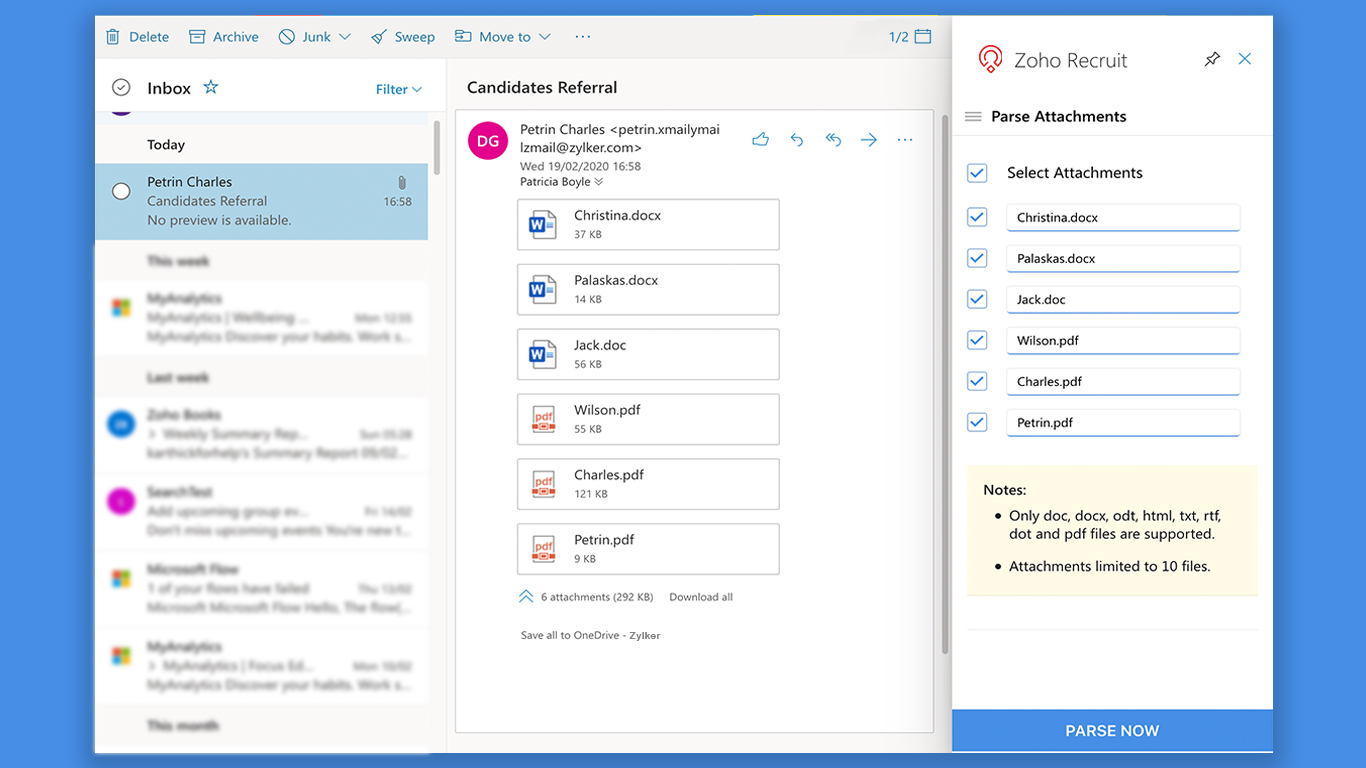Expand the Patricia Boyle recipients list
1366x768 pixels.
[x=599, y=182]
